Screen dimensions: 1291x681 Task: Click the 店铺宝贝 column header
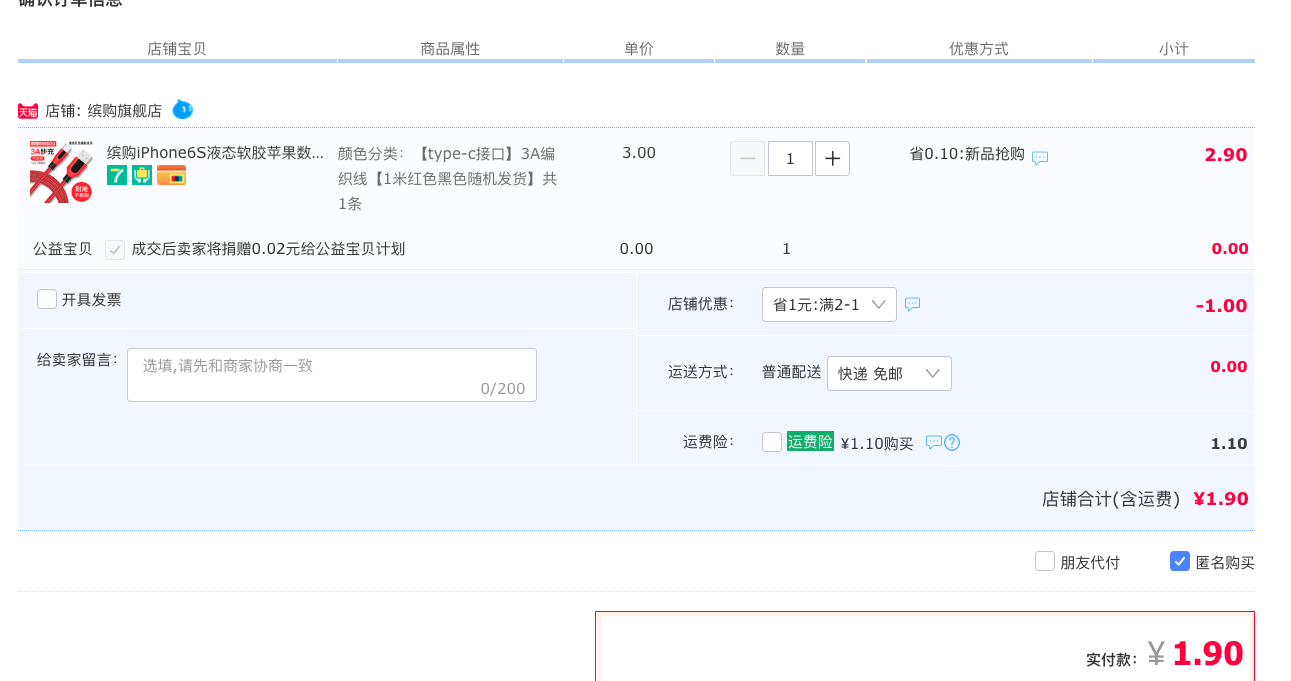coord(177,49)
